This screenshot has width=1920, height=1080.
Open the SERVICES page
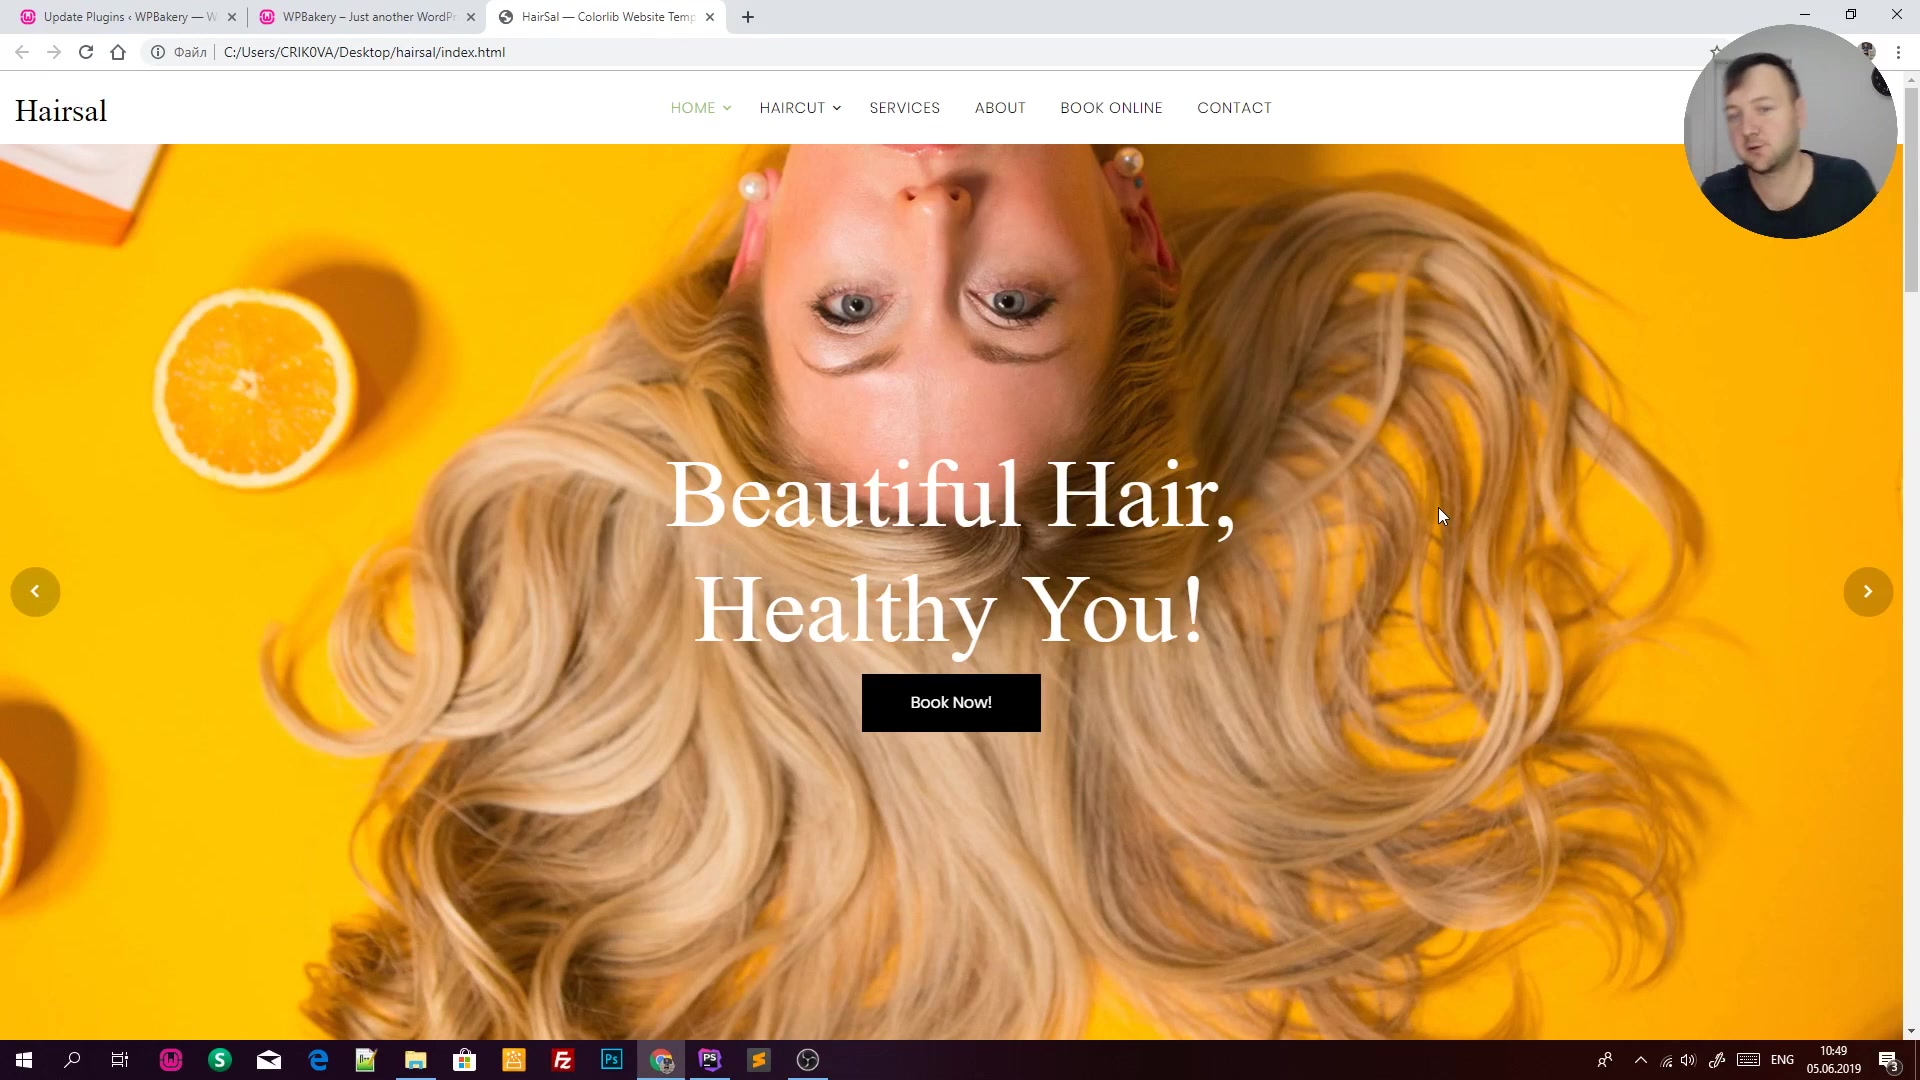pyautogui.click(x=904, y=108)
